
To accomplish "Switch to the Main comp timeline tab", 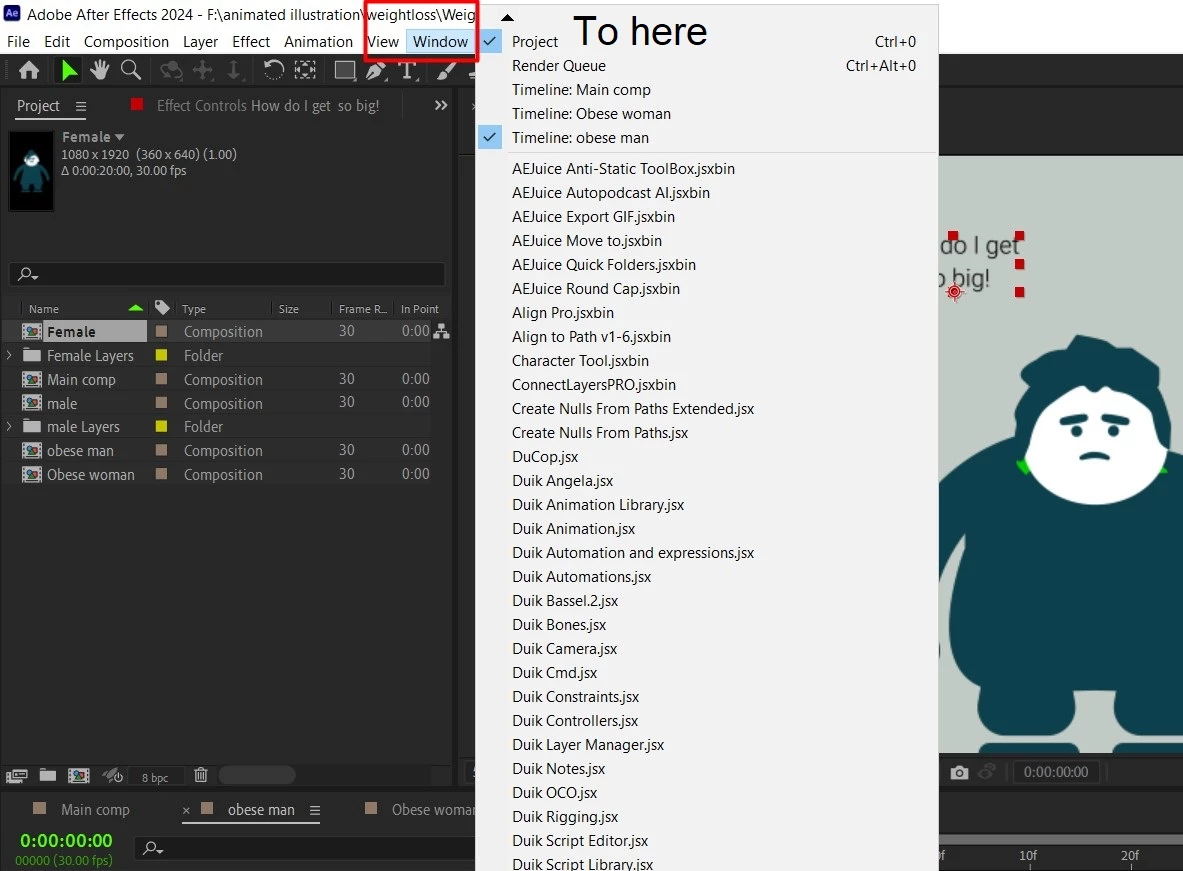I will [x=95, y=810].
